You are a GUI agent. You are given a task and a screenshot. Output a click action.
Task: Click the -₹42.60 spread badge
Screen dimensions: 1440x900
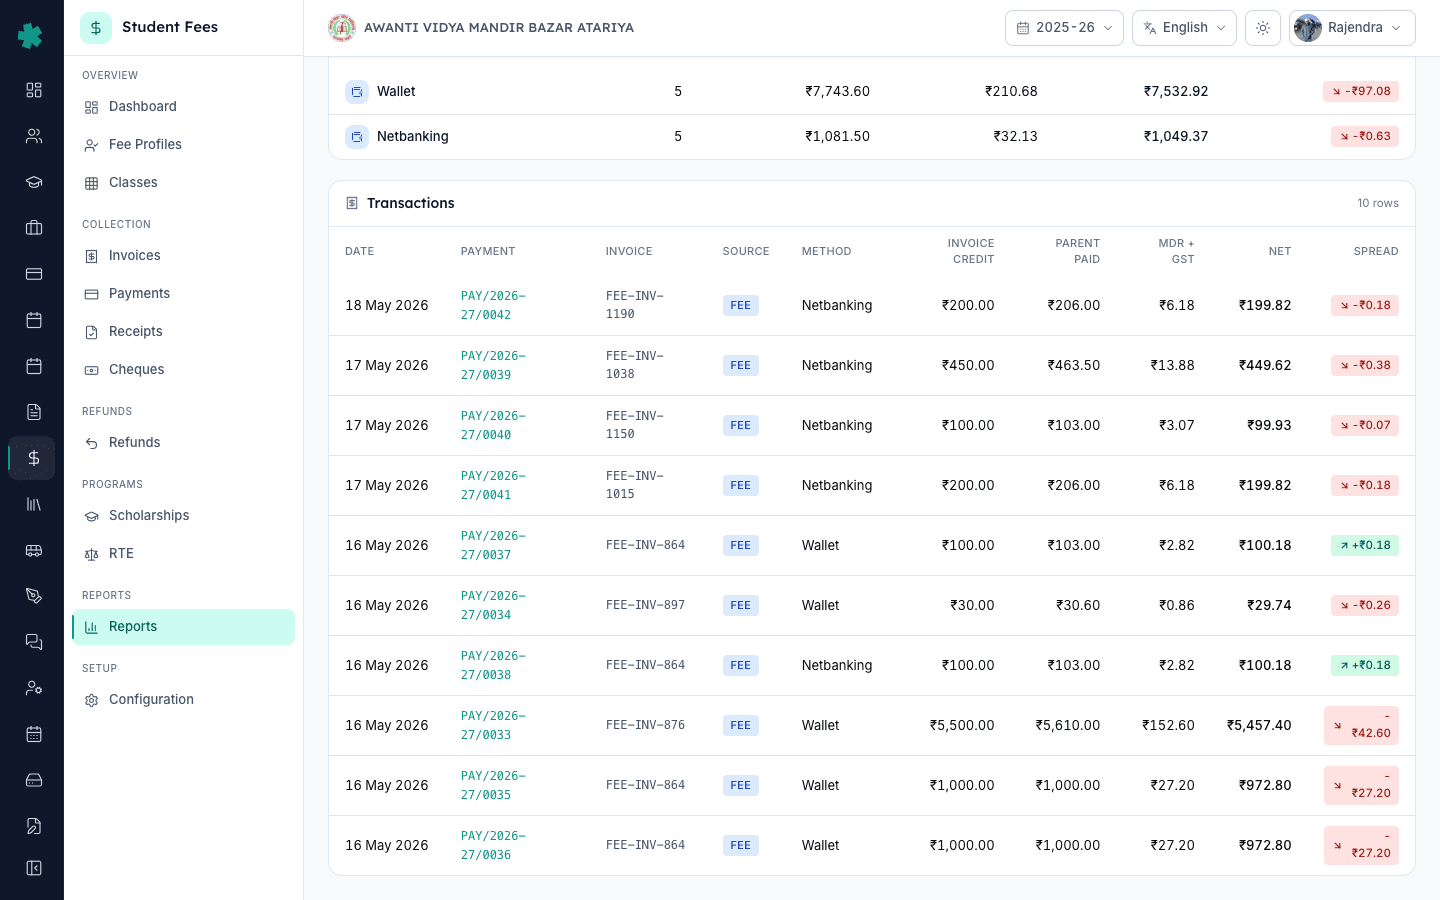pyautogui.click(x=1361, y=726)
